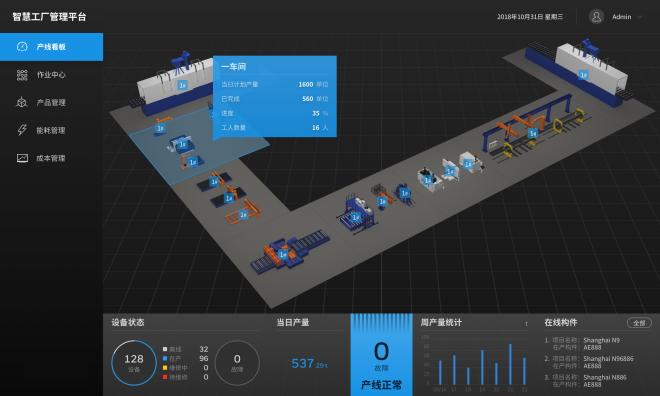Viewport: 660px width, 396px height.
Task: Select marker on the top-left white warehouse building
Action: pos(182,85)
